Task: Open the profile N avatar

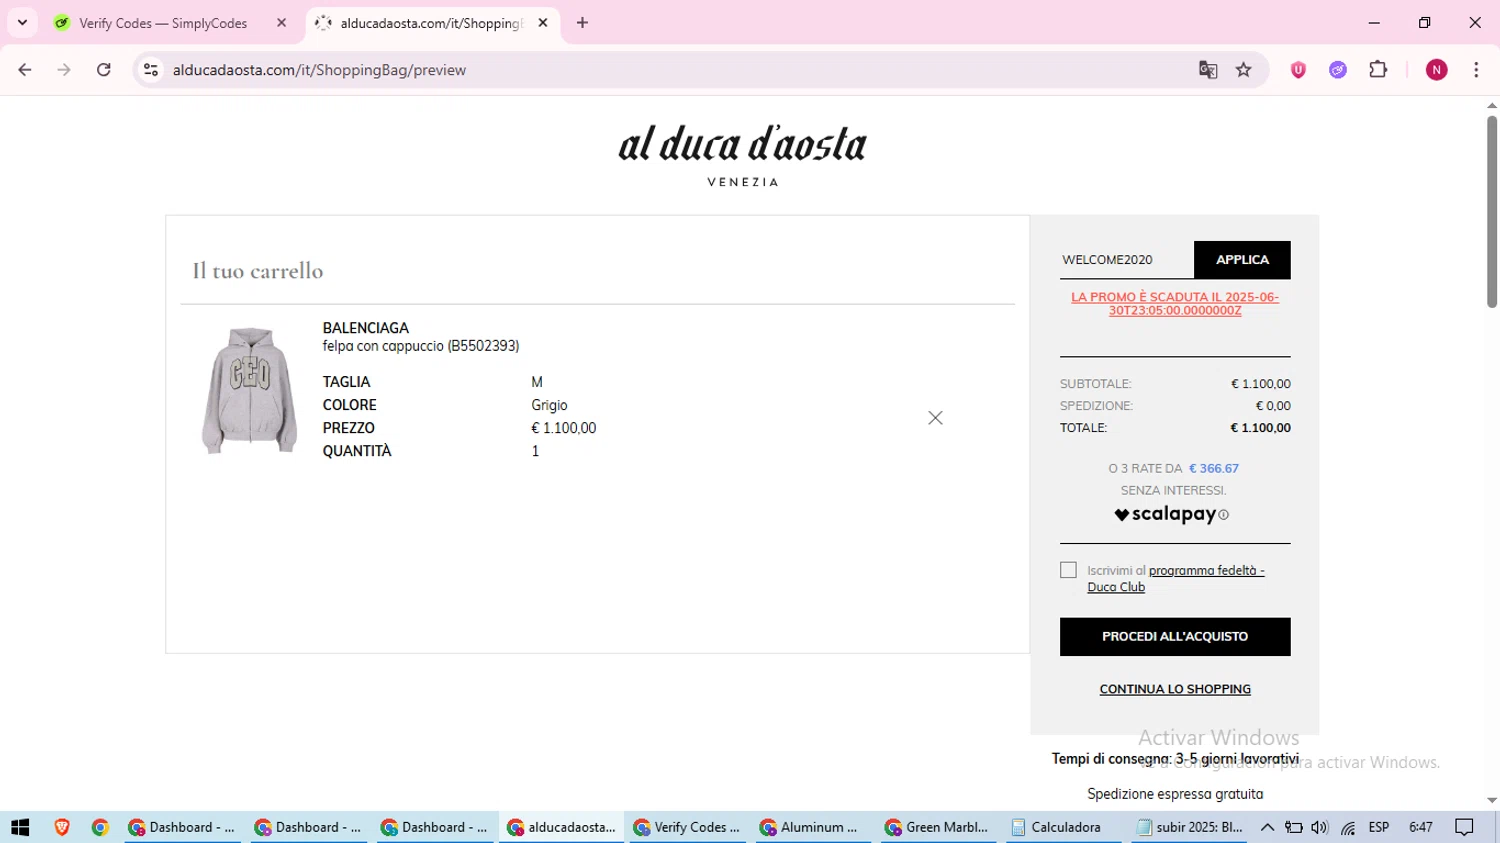Action: (1437, 70)
